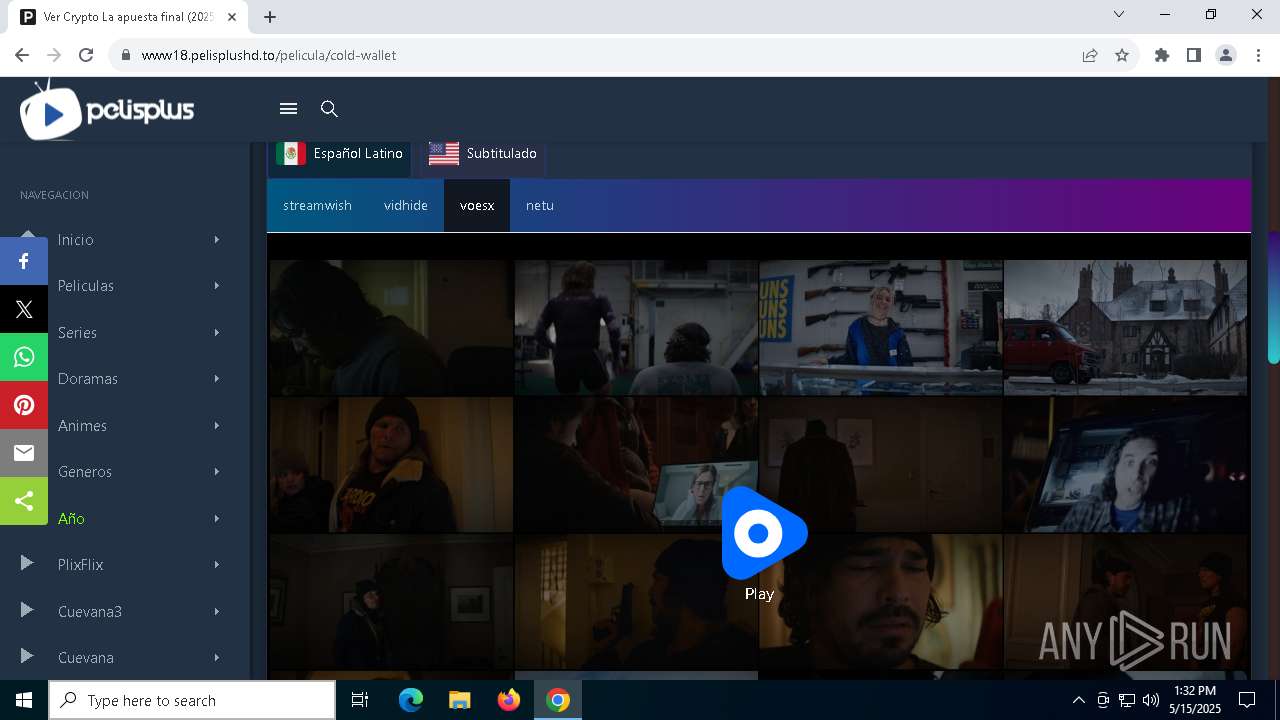Image resolution: width=1280 pixels, height=720 pixels.
Task: Go back in browser
Action: click(x=22, y=55)
